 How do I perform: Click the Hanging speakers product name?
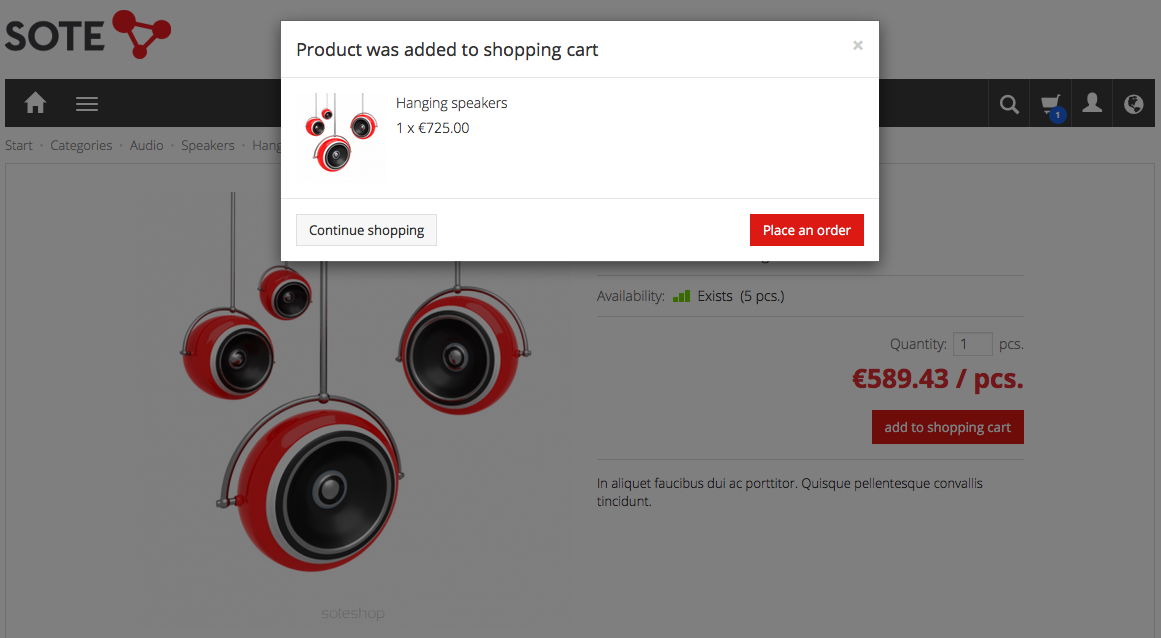451,103
